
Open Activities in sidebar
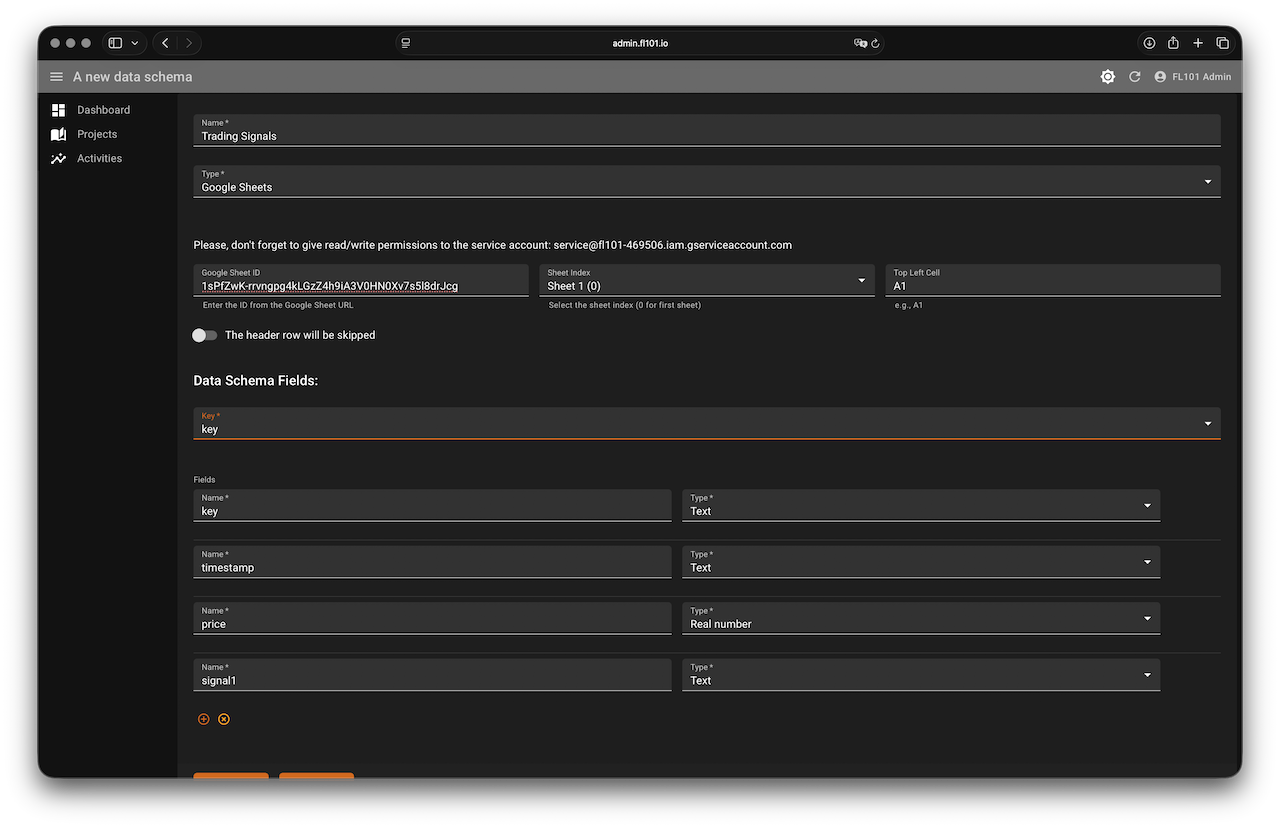pyautogui.click(x=99, y=158)
